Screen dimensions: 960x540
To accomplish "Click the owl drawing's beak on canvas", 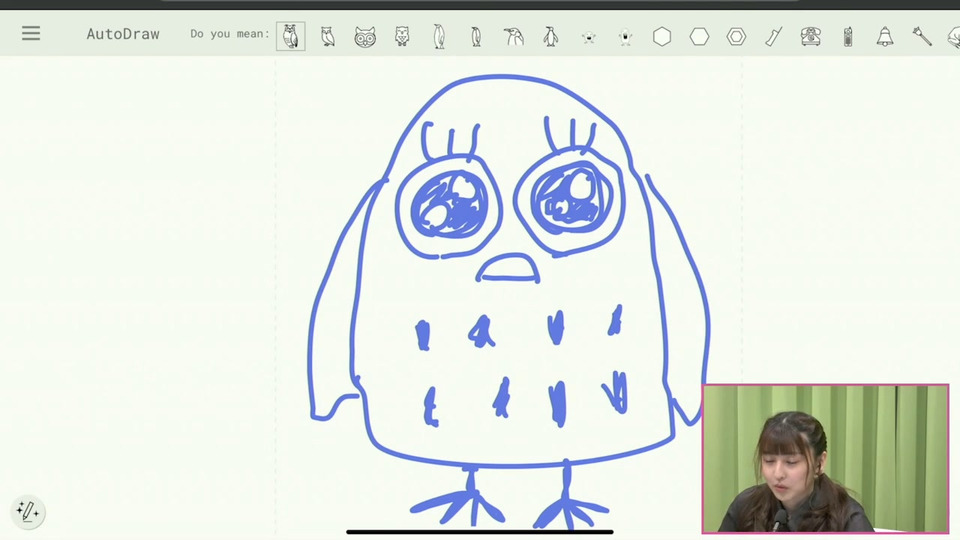I will (508, 268).
